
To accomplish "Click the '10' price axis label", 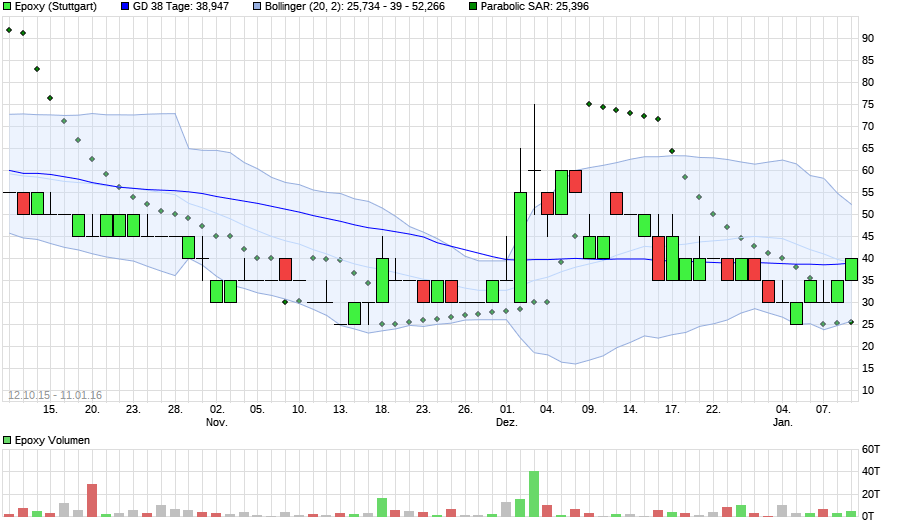I will click(x=868, y=390).
